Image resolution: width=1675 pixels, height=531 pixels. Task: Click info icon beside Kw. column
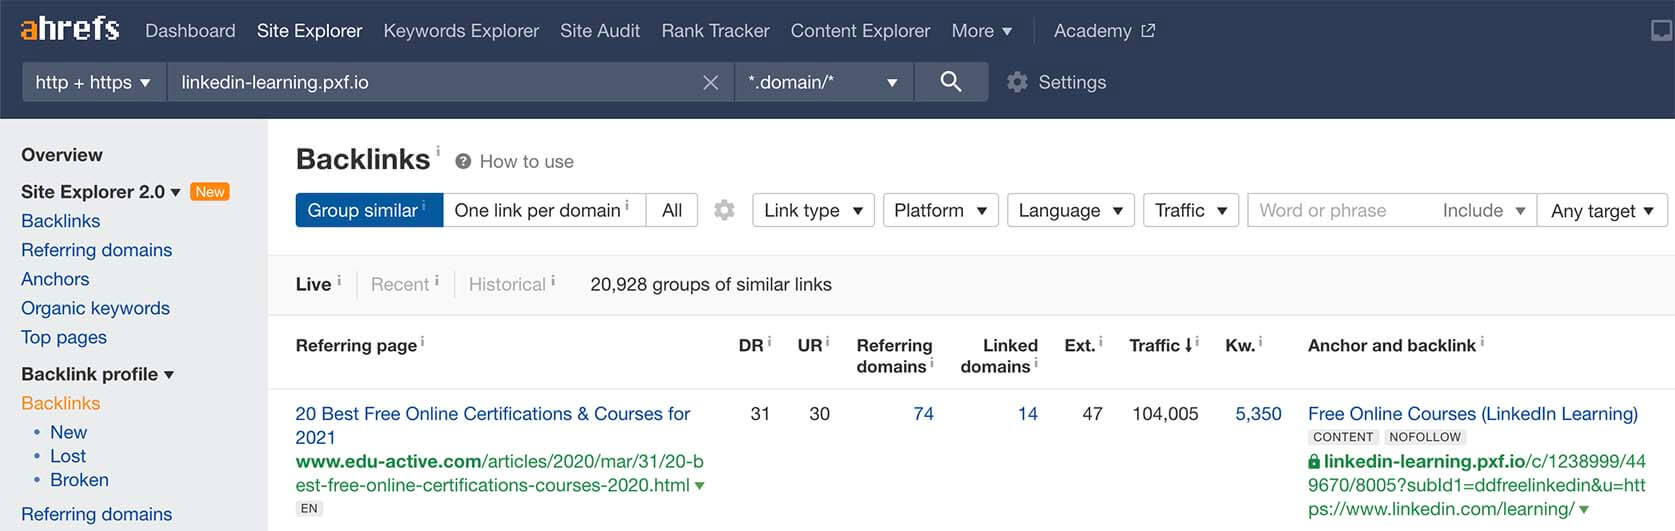point(1260,341)
